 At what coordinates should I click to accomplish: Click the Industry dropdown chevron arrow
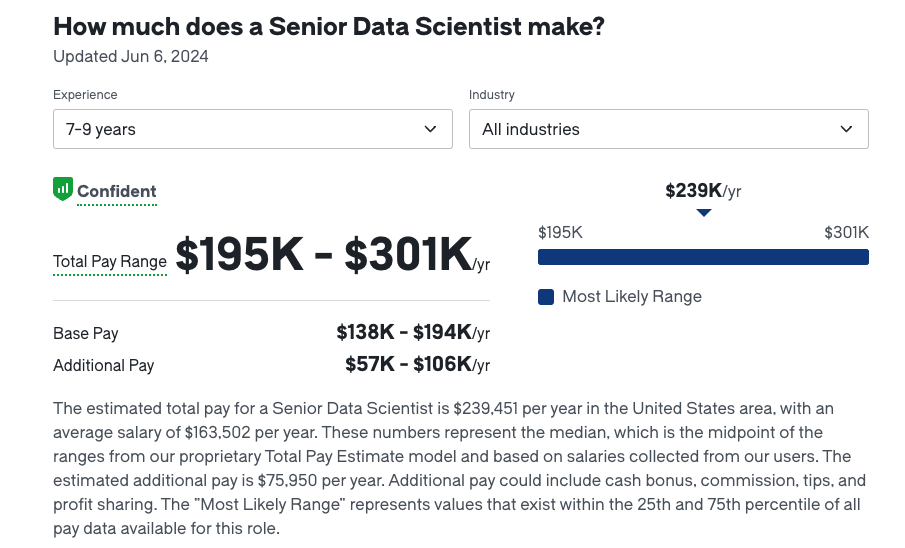coord(846,129)
